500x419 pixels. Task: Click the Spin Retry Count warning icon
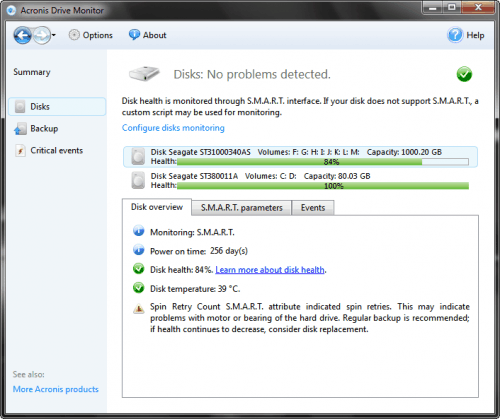(x=139, y=309)
